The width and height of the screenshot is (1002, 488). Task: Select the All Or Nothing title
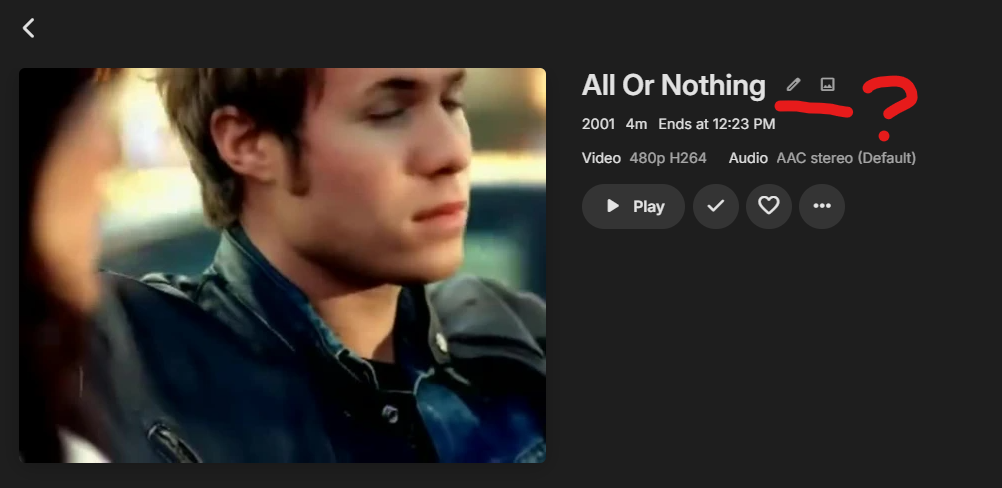pyautogui.click(x=674, y=85)
